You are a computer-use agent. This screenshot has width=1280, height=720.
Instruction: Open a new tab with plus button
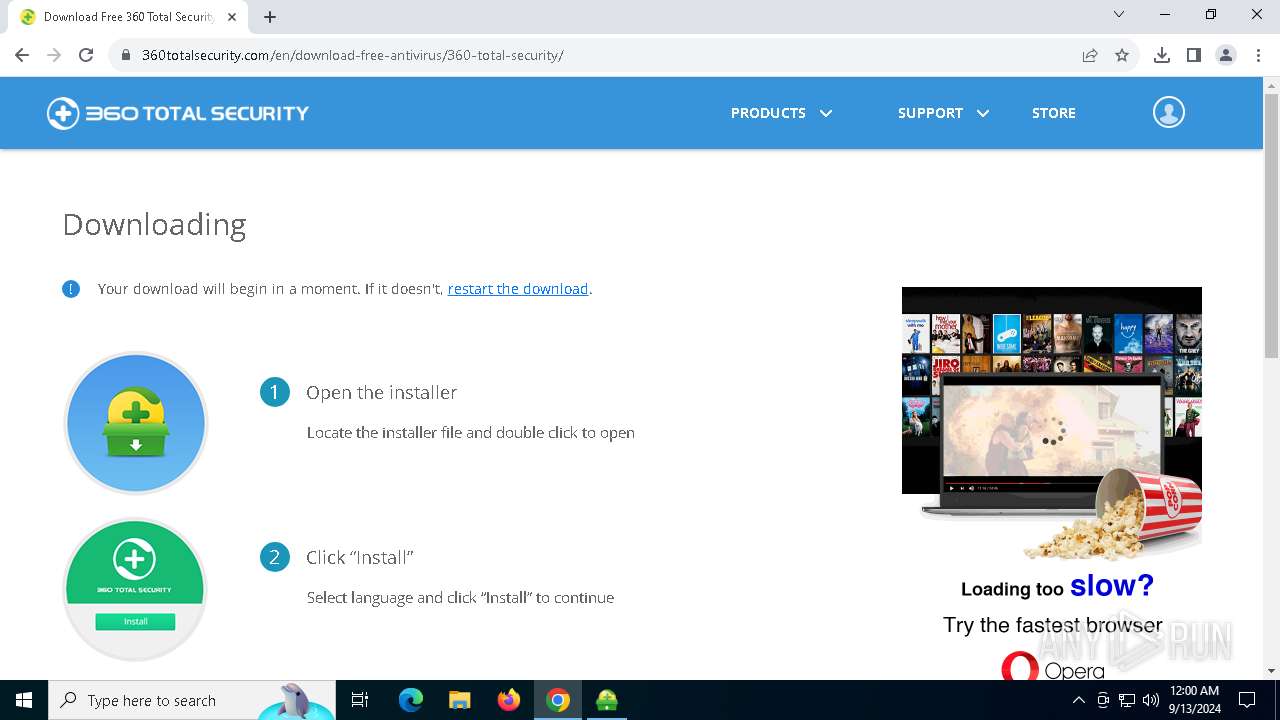(x=270, y=17)
